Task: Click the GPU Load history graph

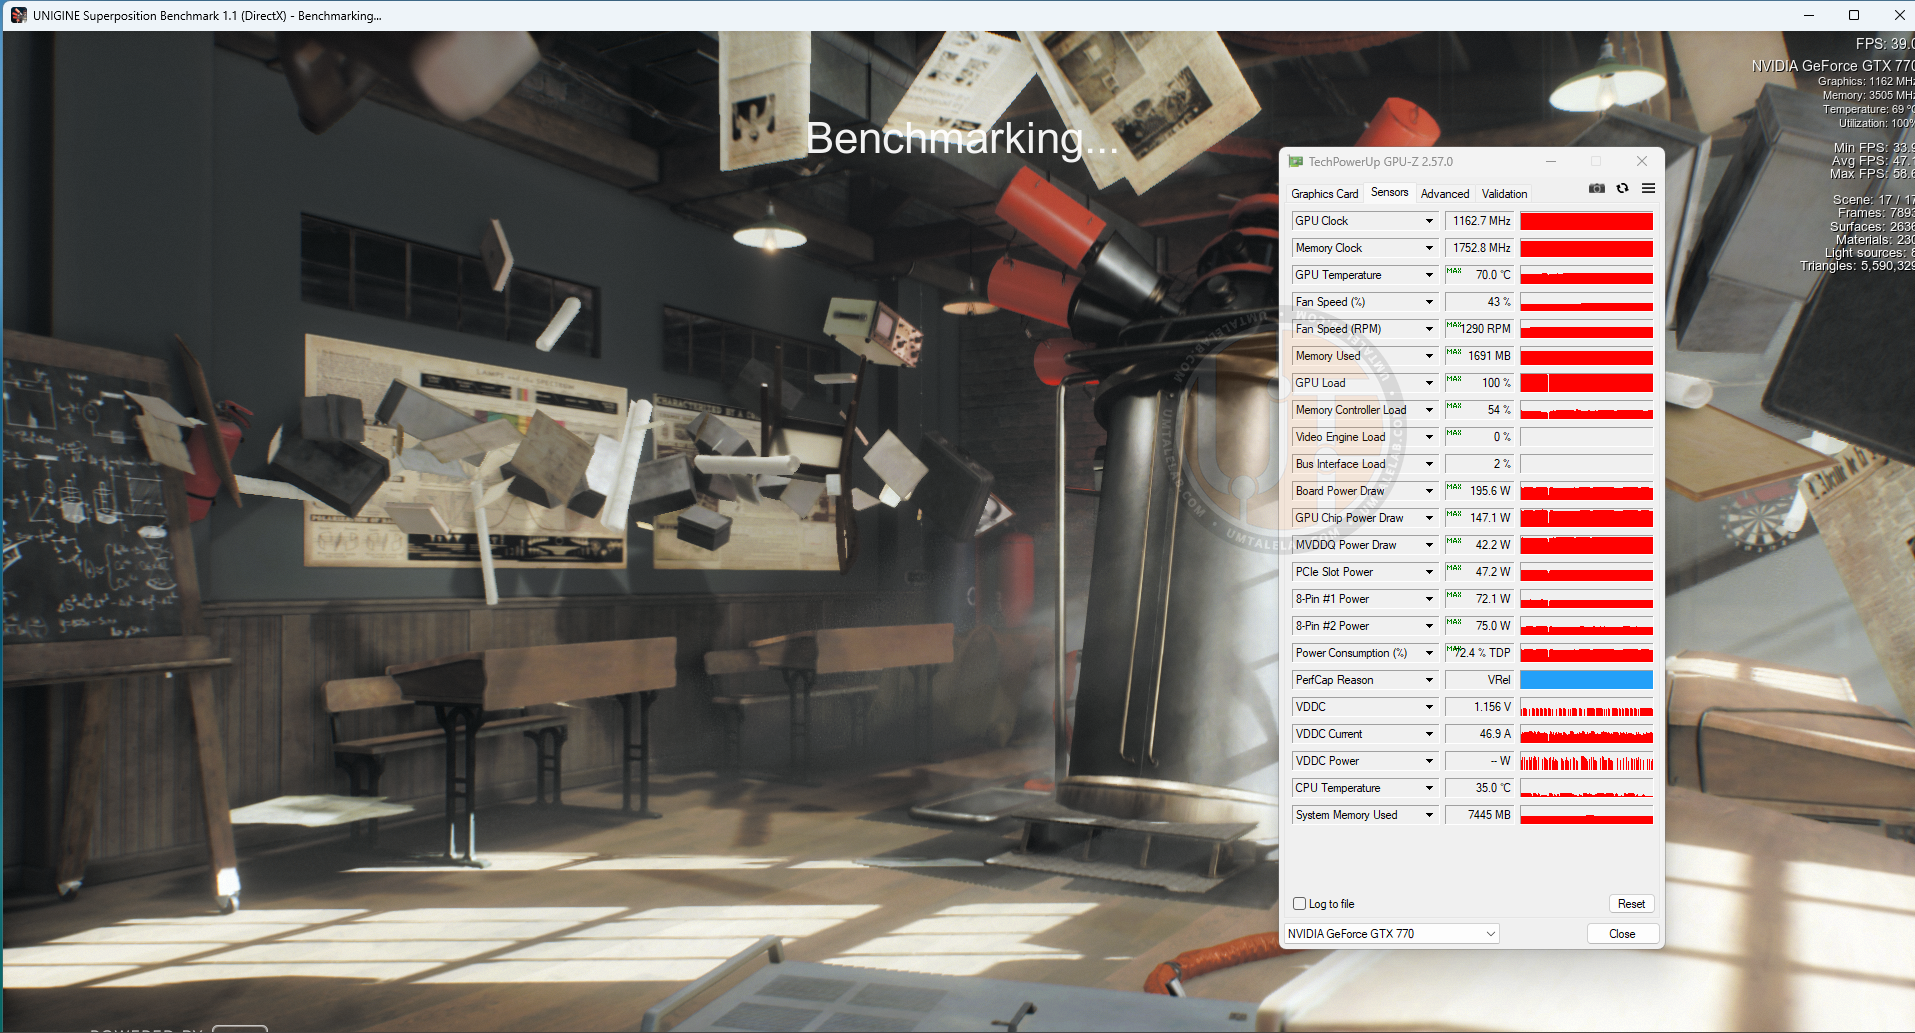Action: [x=1586, y=383]
